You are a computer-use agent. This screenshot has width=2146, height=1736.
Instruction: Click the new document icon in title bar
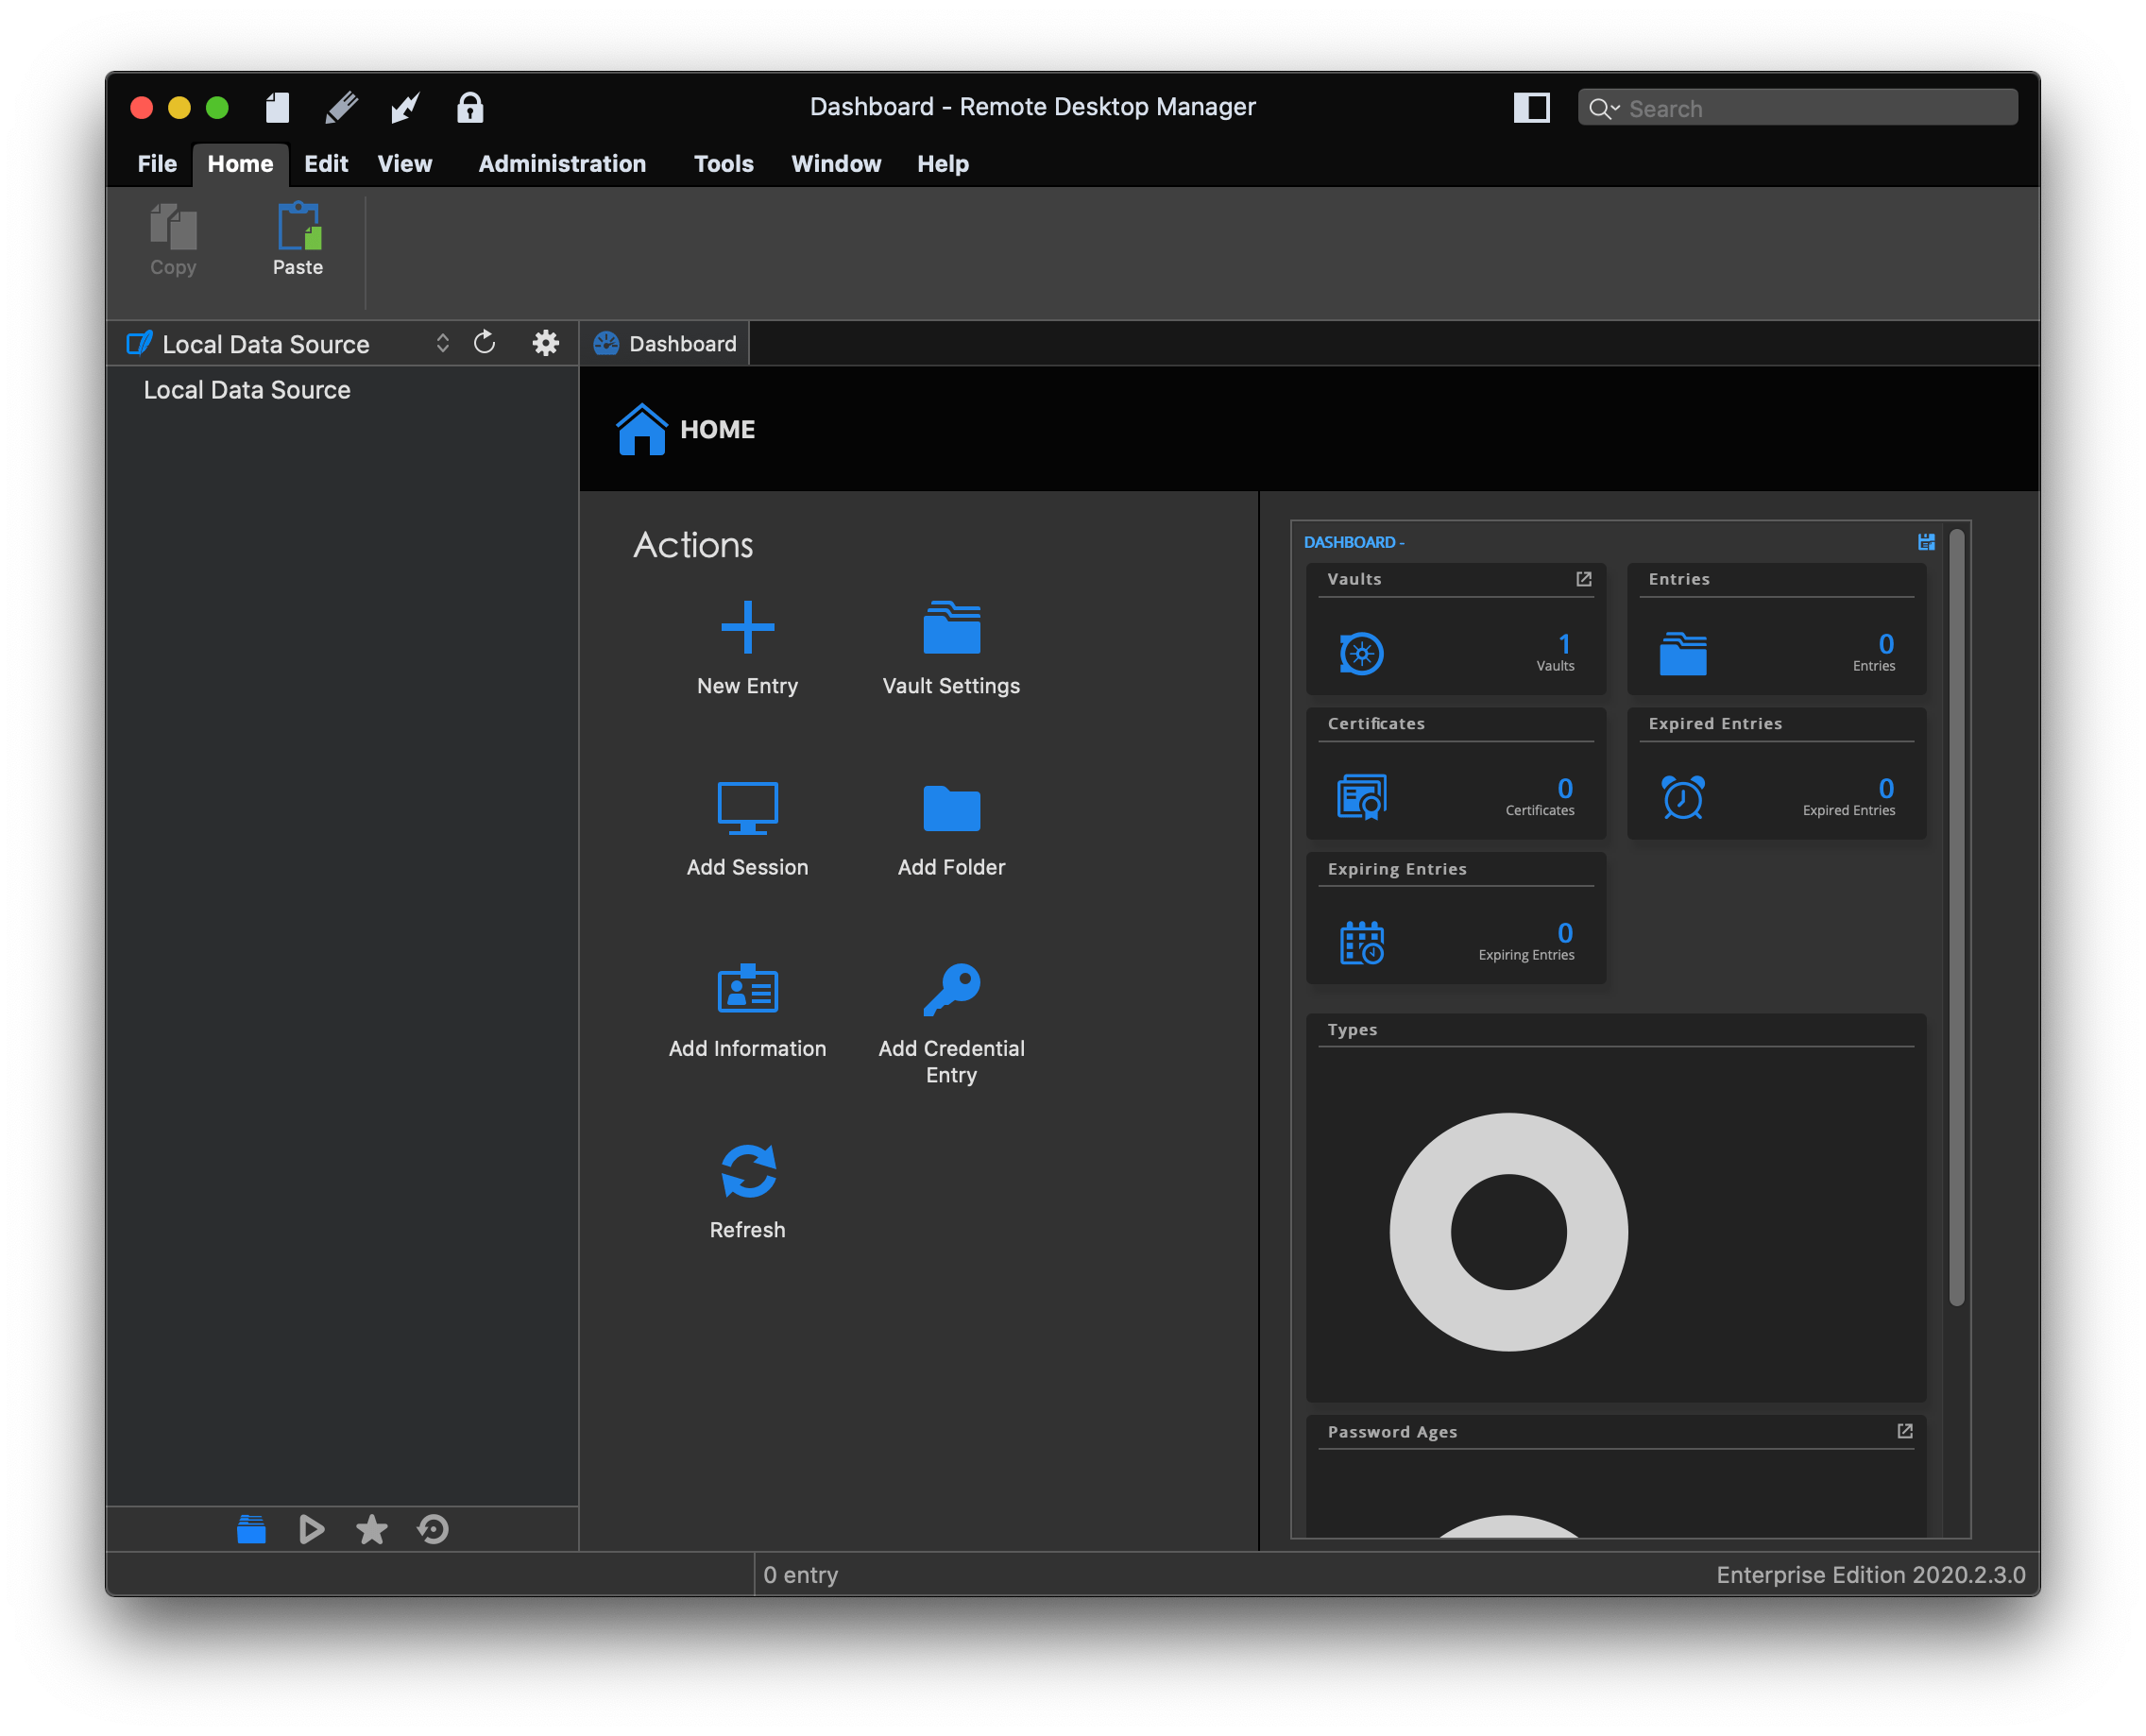pos(277,107)
